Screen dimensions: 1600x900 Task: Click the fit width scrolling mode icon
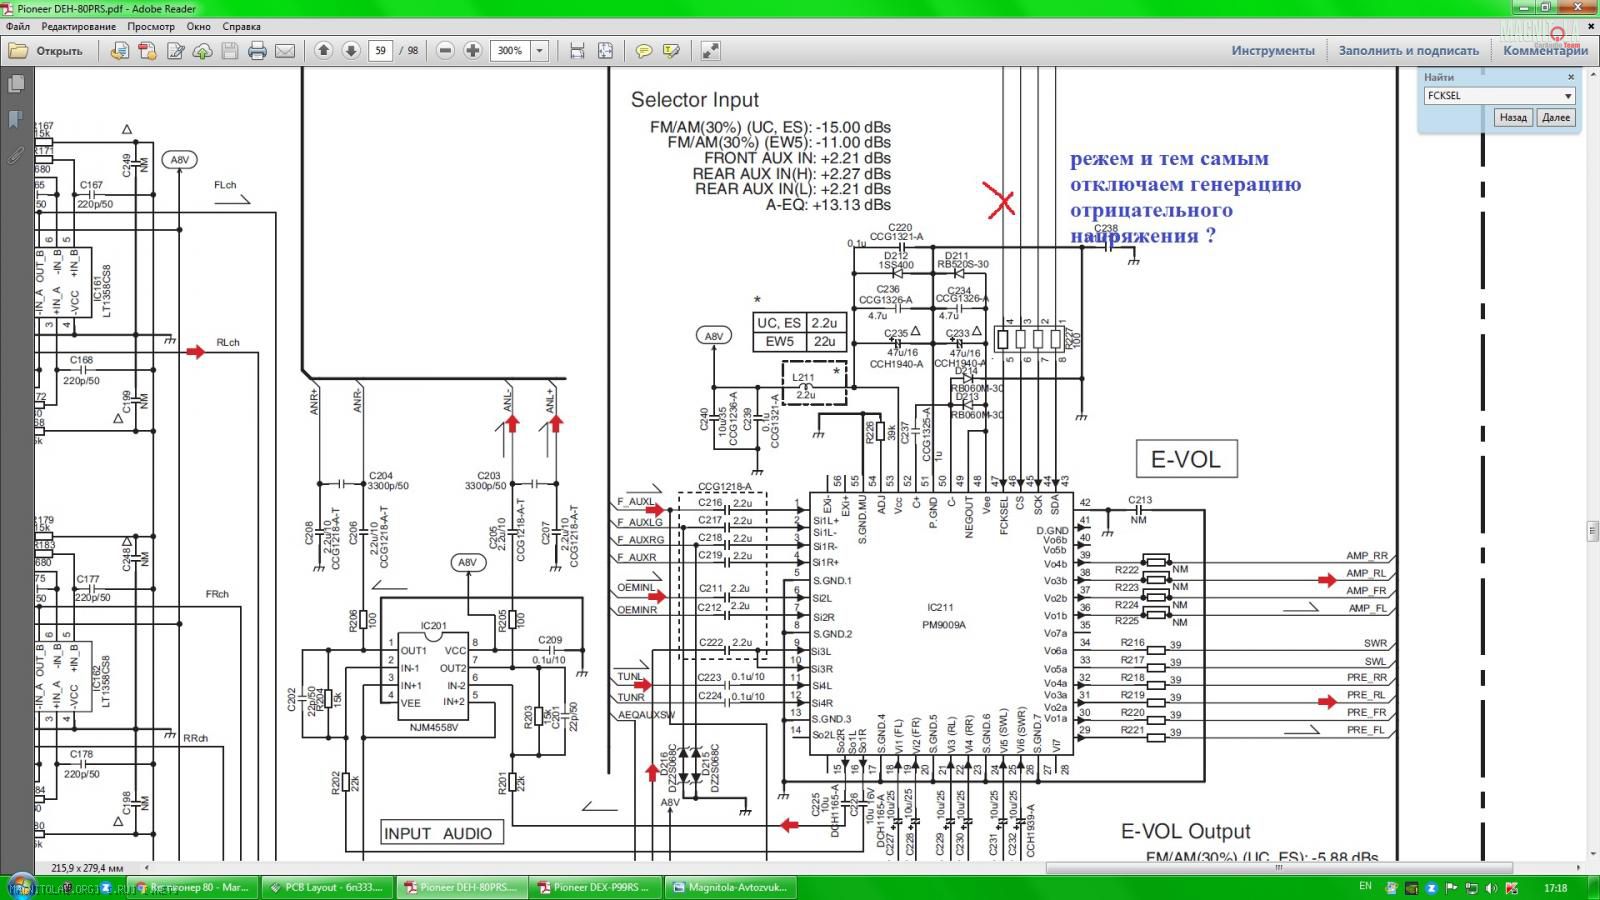(577, 50)
